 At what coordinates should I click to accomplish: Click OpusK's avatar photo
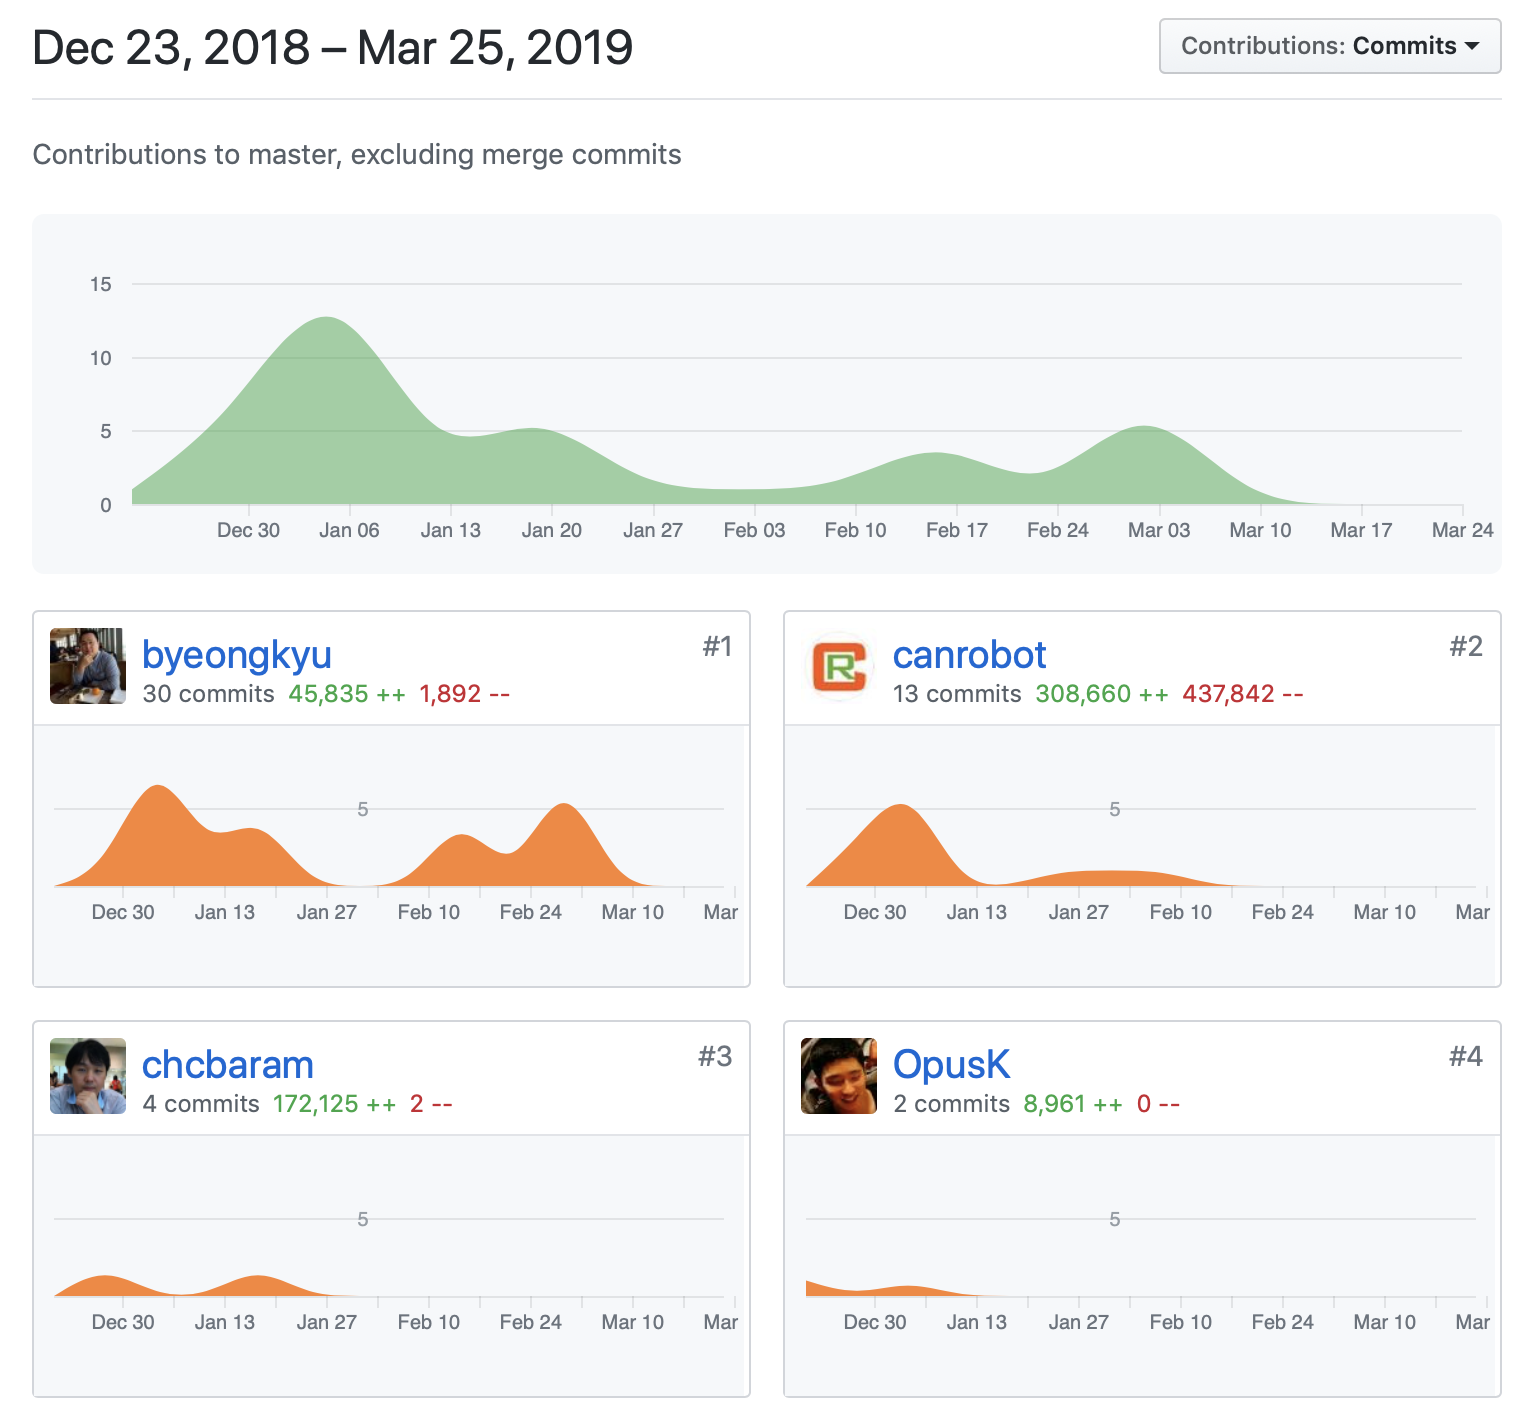point(839,1076)
